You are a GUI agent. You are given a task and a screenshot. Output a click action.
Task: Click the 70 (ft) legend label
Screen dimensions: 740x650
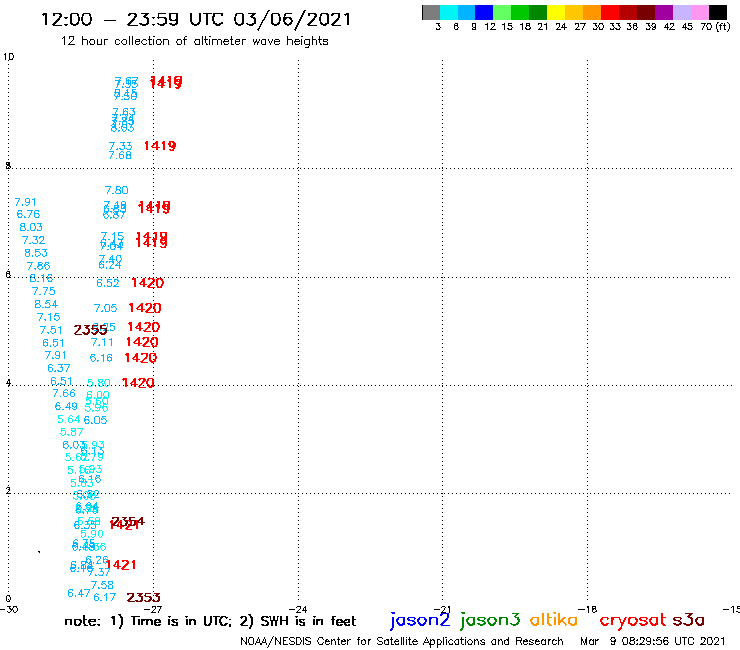click(x=715, y=27)
